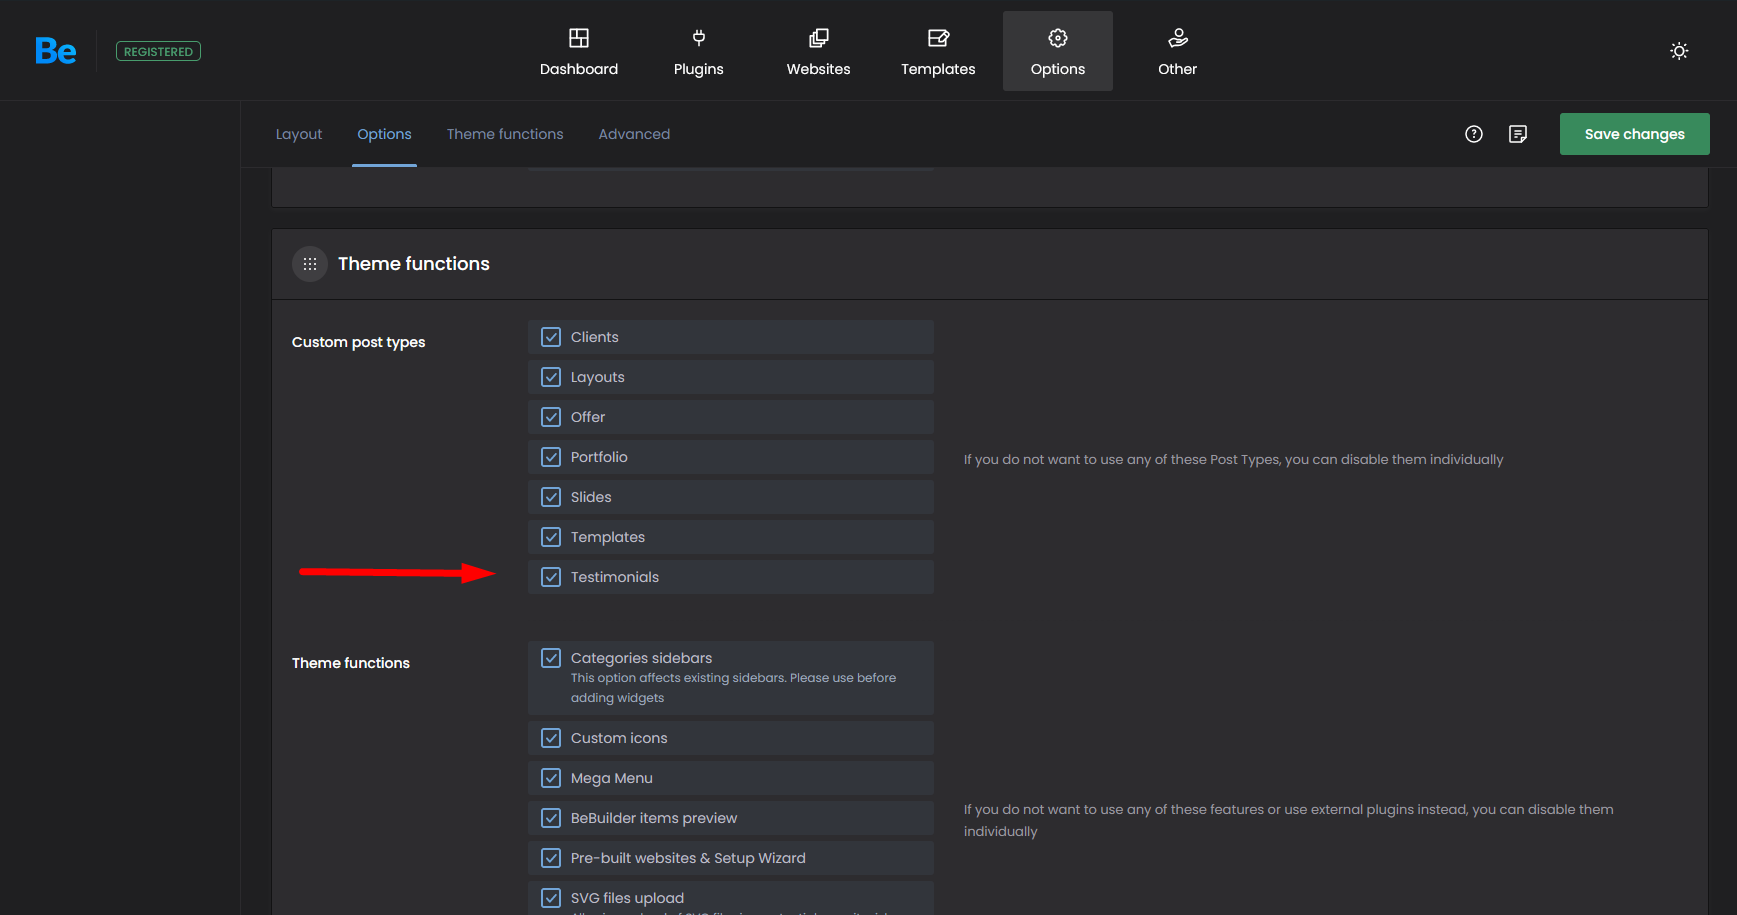Disable the Testimonials post type

pyautogui.click(x=551, y=577)
